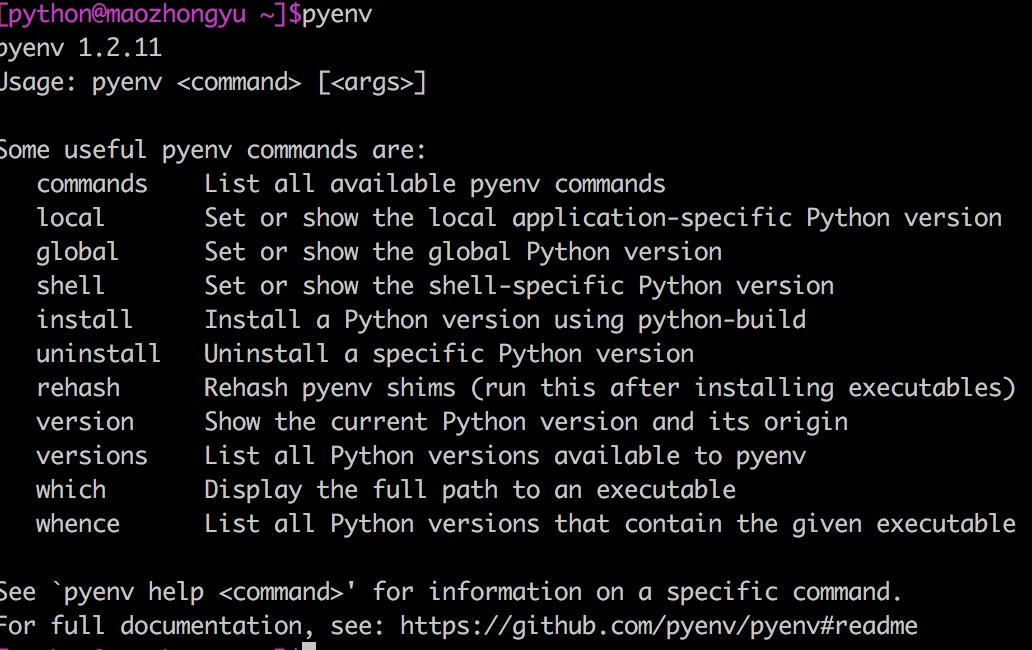This screenshot has width=1032, height=650.
Task: Click the 'Rehash pyenv shims' description
Action: coord(610,388)
